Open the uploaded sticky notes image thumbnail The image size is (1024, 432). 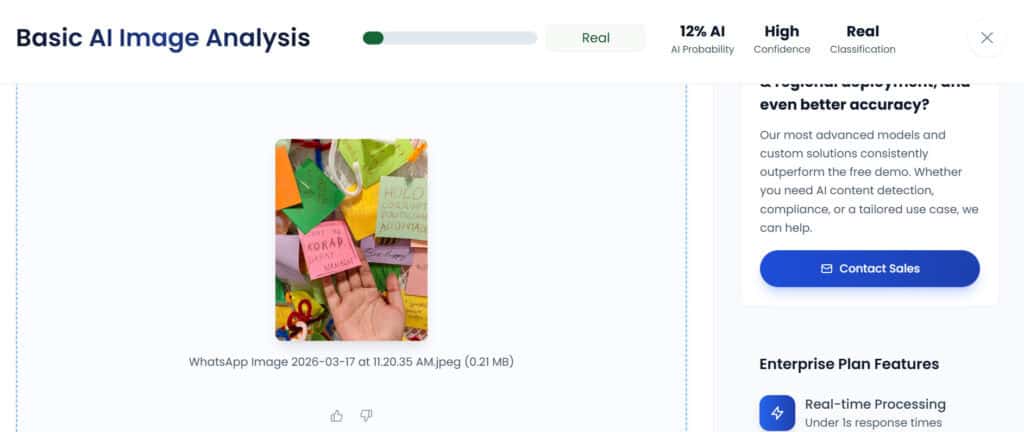[351, 239]
